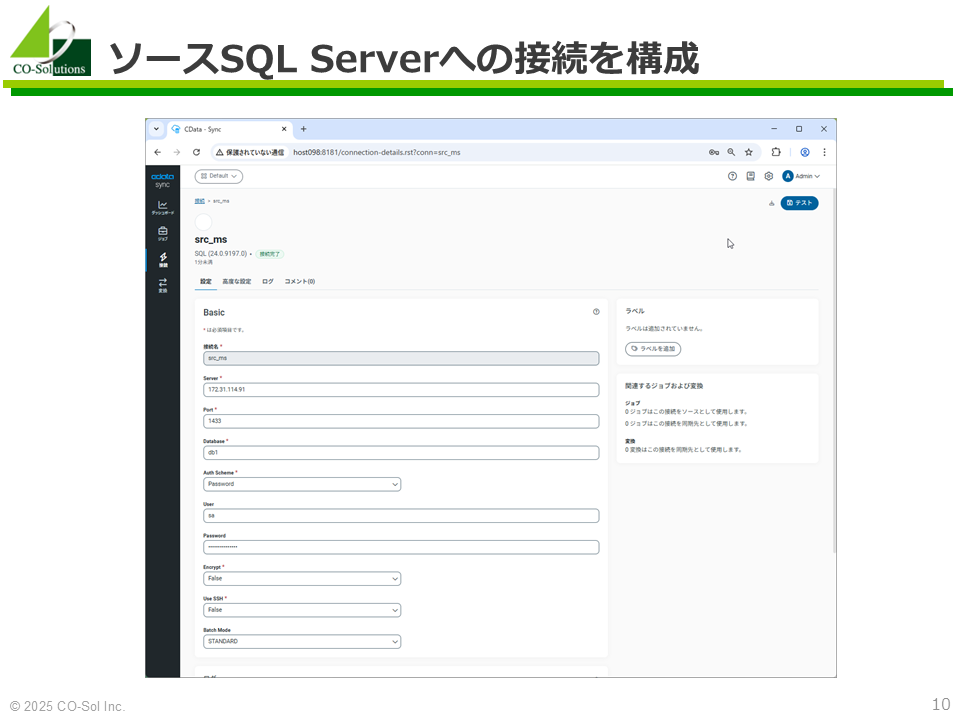
Task: Open the Batch Mode dropdown
Action: 302,642
